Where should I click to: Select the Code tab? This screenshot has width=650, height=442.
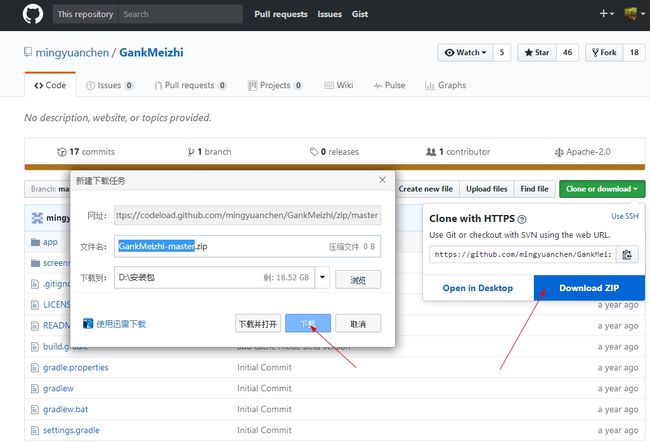coord(50,85)
